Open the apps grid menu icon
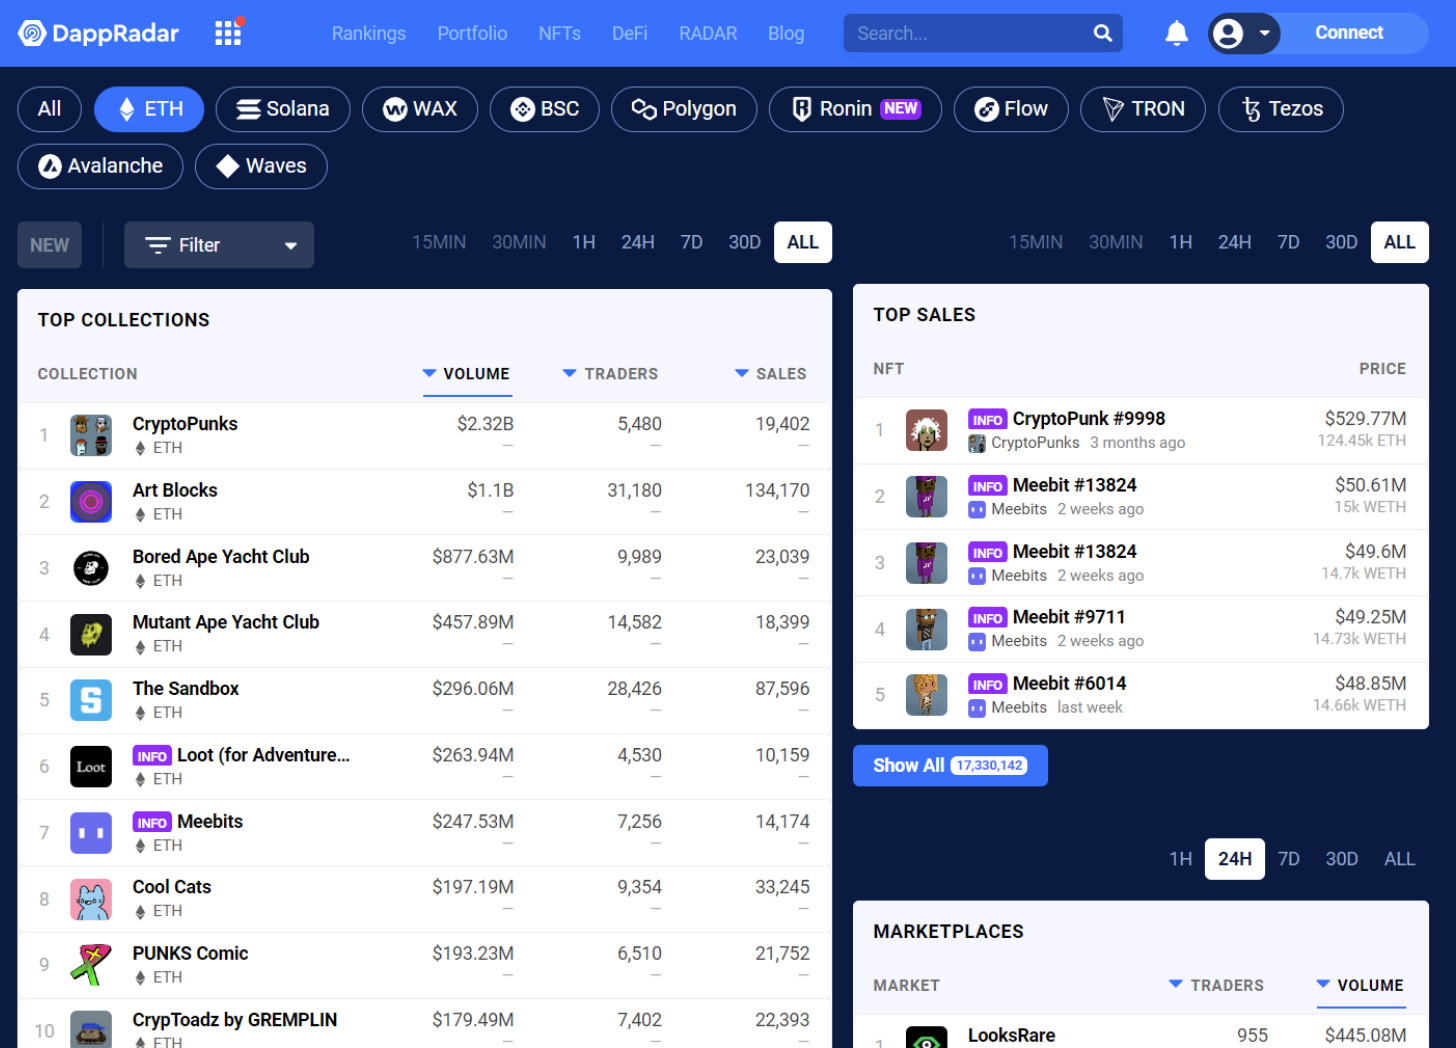The width and height of the screenshot is (1456, 1048). (x=229, y=33)
